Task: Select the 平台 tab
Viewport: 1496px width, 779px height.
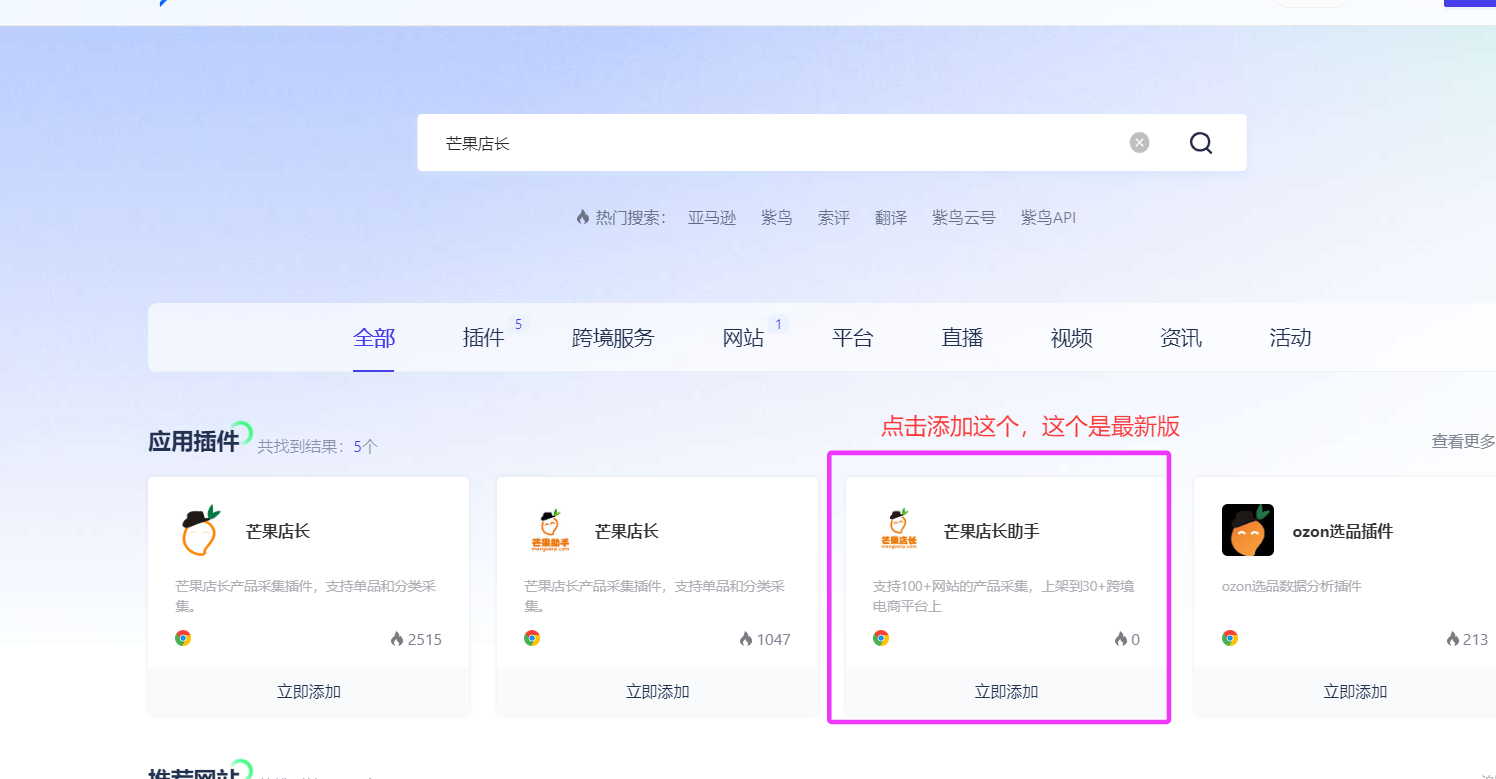Action: [853, 338]
